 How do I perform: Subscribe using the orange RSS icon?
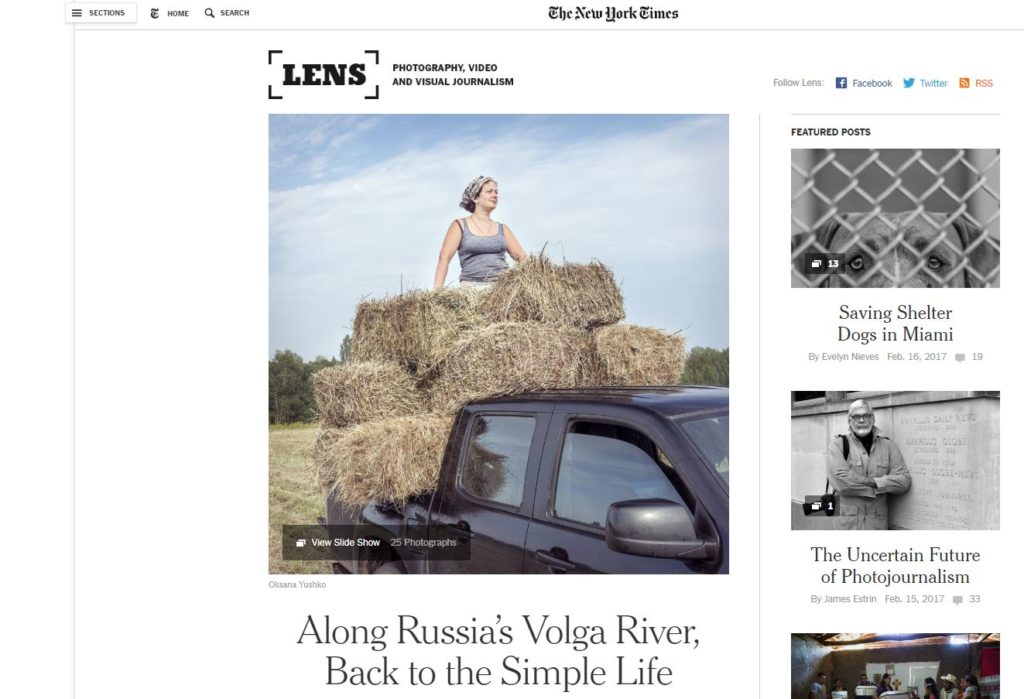coord(964,83)
